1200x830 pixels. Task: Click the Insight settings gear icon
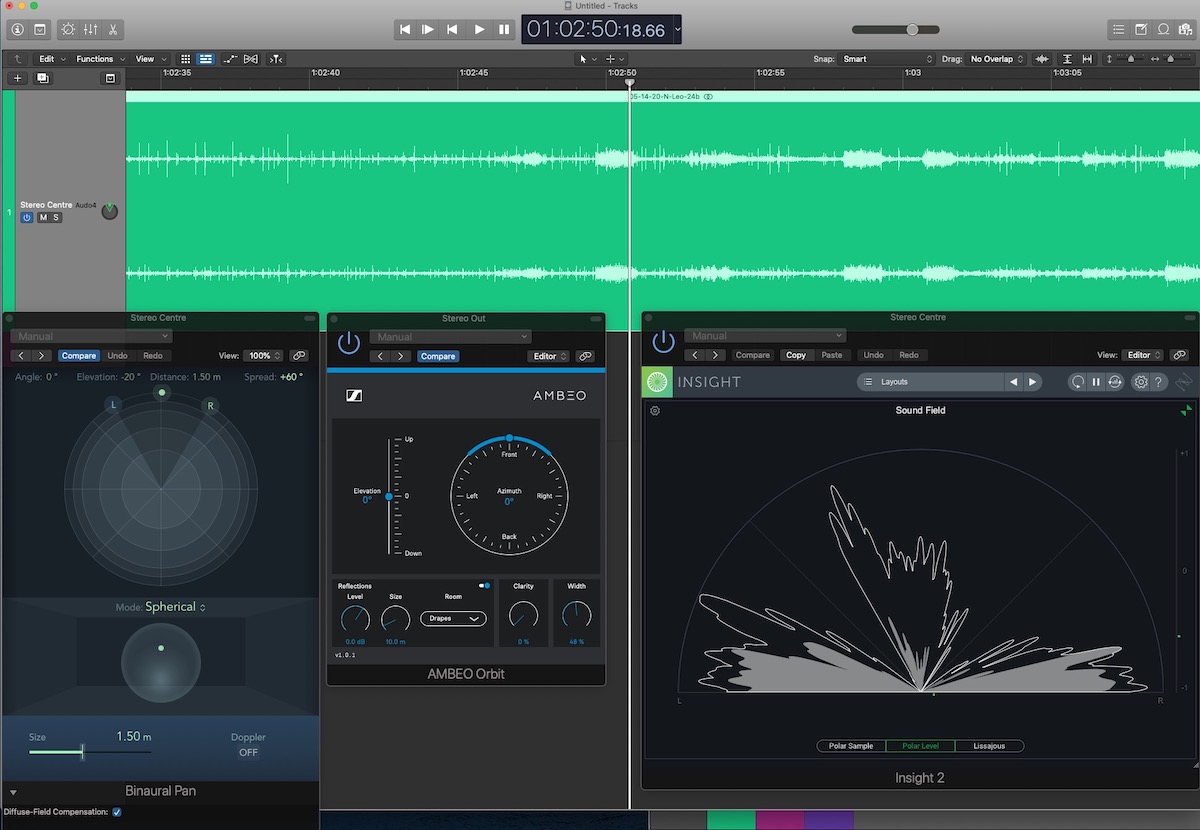[x=1140, y=382]
